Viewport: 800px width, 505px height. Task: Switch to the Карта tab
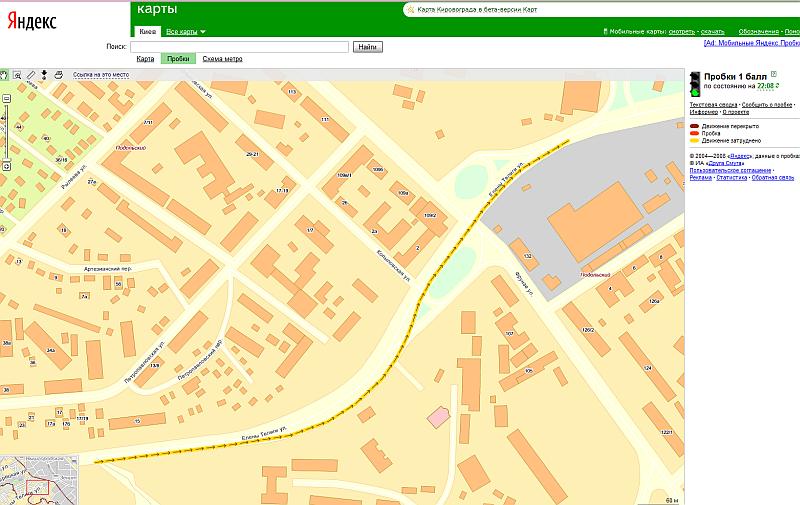point(145,59)
